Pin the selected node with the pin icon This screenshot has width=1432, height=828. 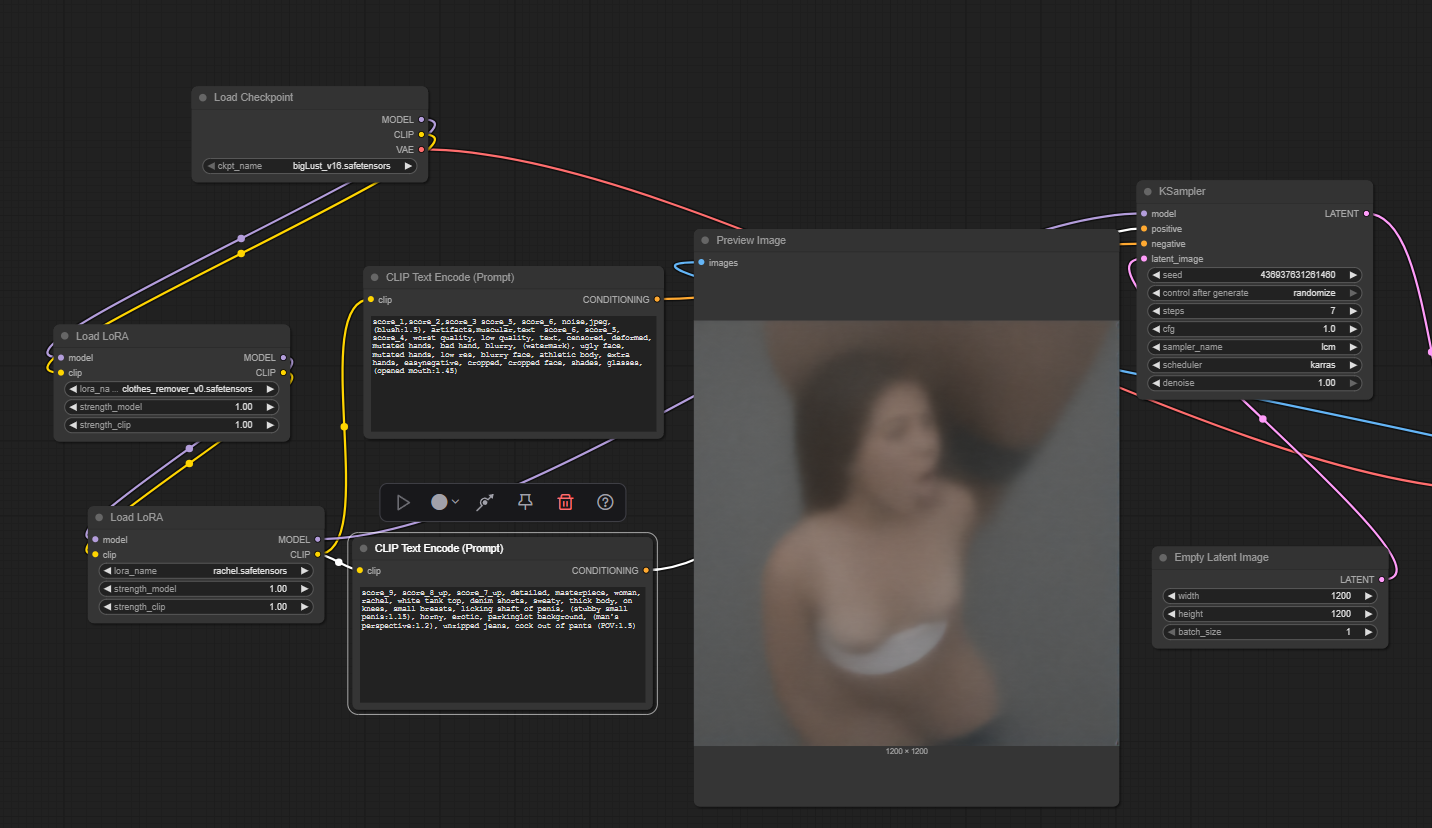click(525, 502)
